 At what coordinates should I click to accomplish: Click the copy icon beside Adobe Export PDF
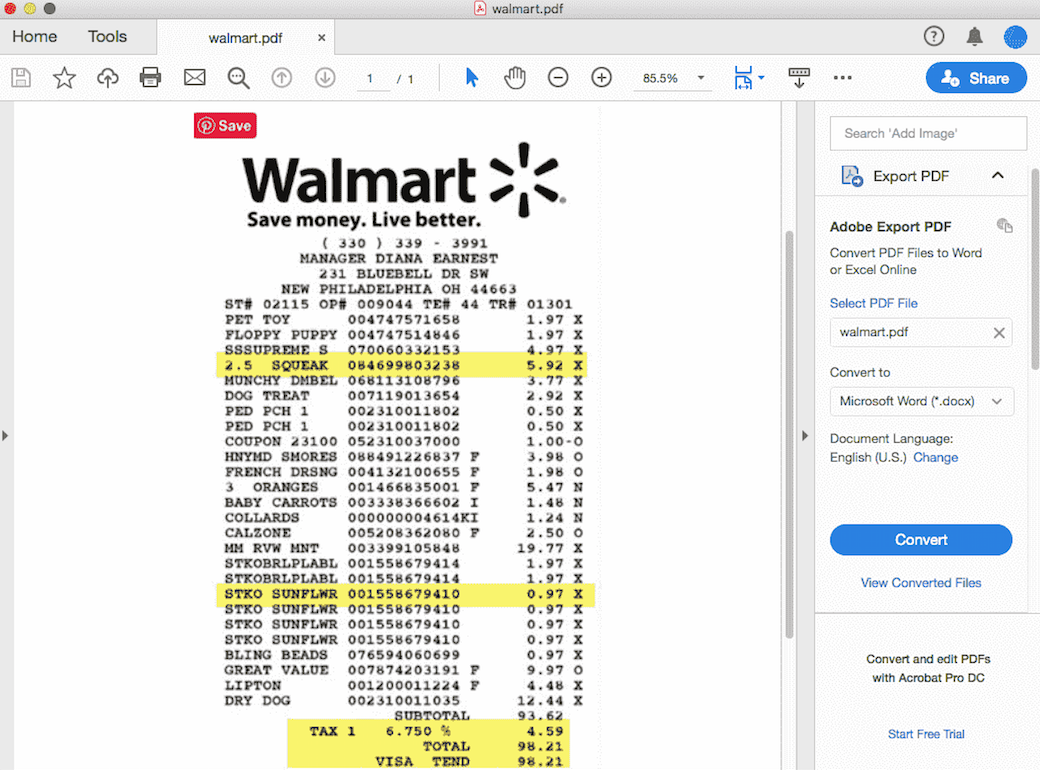click(1004, 225)
